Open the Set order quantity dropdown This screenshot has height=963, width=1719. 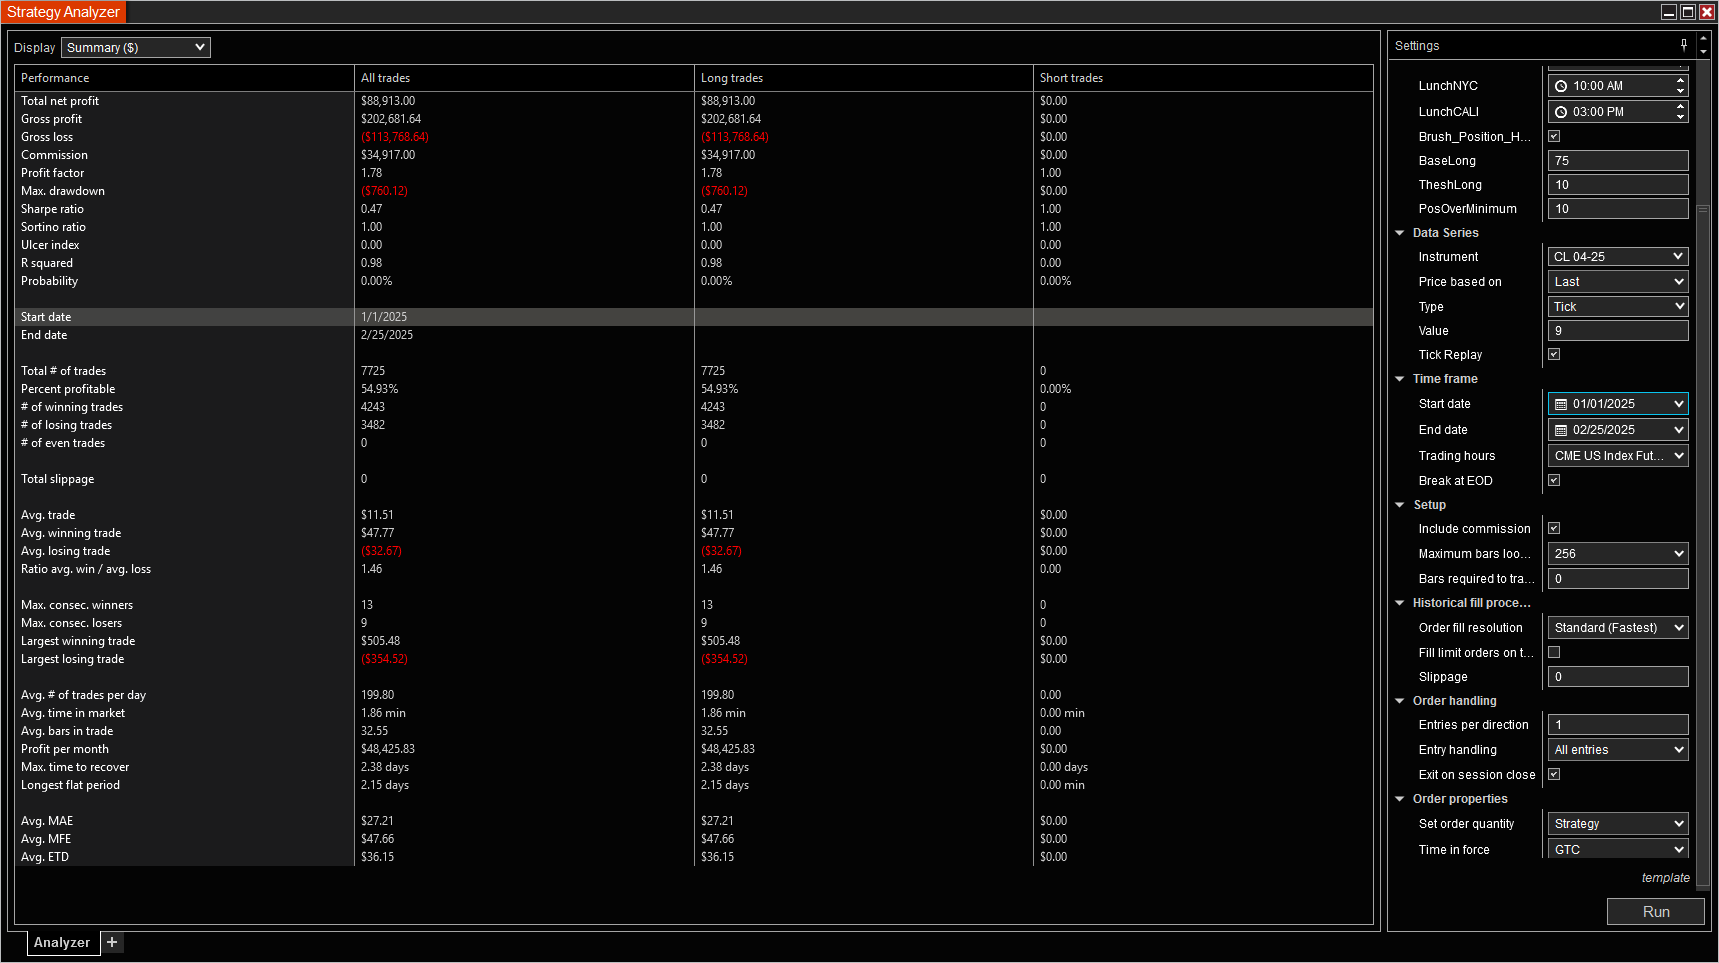(x=1618, y=824)
